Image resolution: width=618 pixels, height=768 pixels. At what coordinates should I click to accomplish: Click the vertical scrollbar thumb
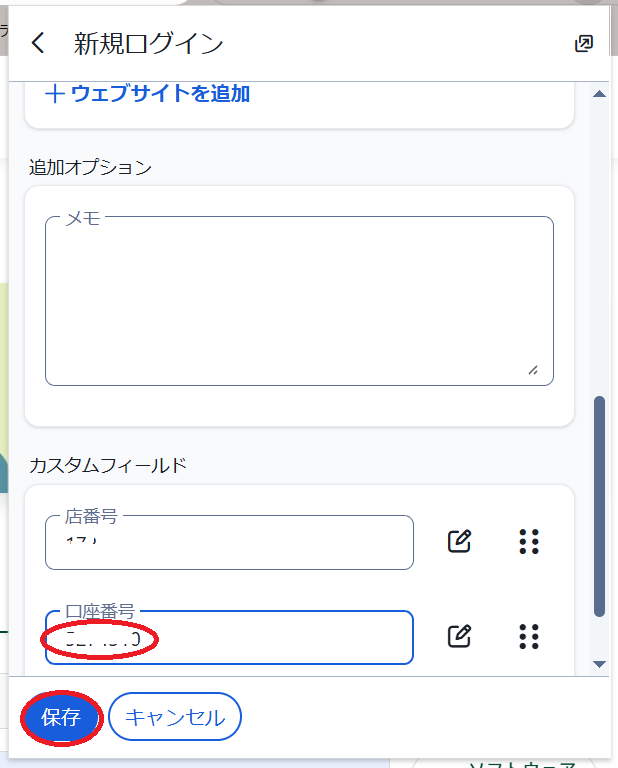(600, 505)
